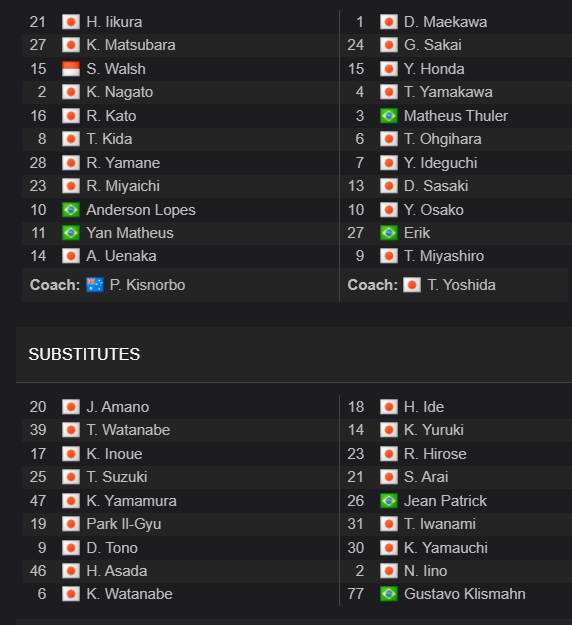Image resolution: width=572 pixels, height=625 pixels.
Task: Click the Japan flag beside H. Iikura
Action: [x=71, y=22]
